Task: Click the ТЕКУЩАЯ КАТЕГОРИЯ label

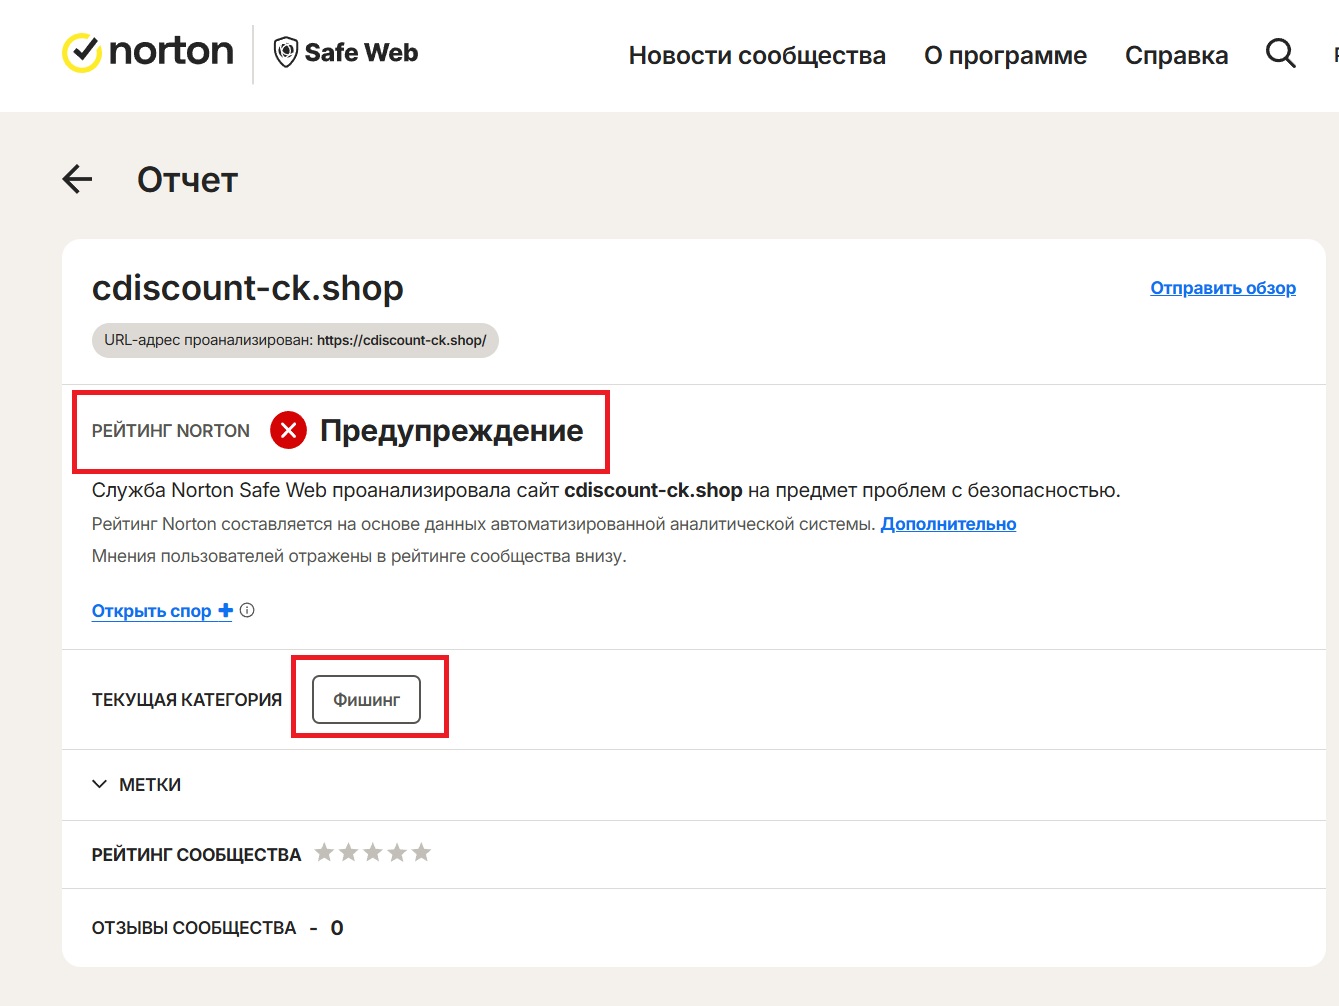Action: (187, 700)
